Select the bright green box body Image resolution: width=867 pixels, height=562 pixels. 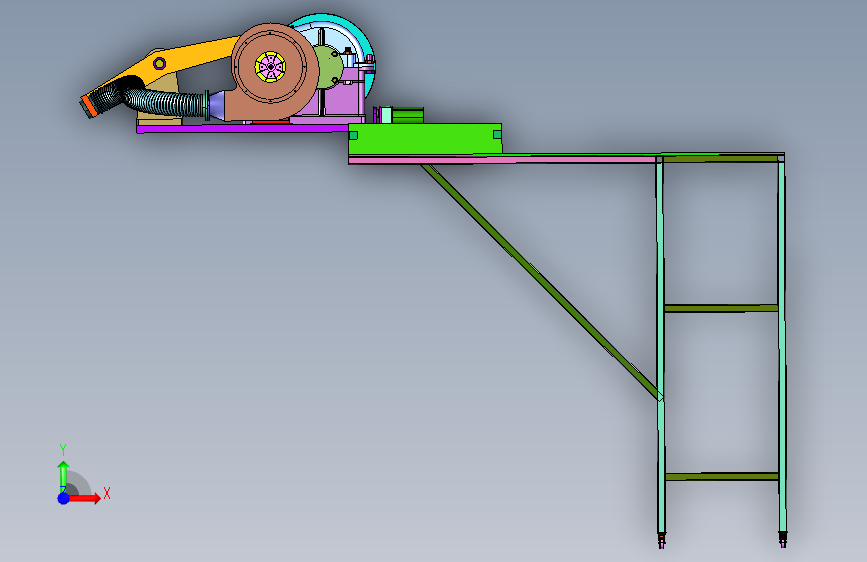[425, 139]
